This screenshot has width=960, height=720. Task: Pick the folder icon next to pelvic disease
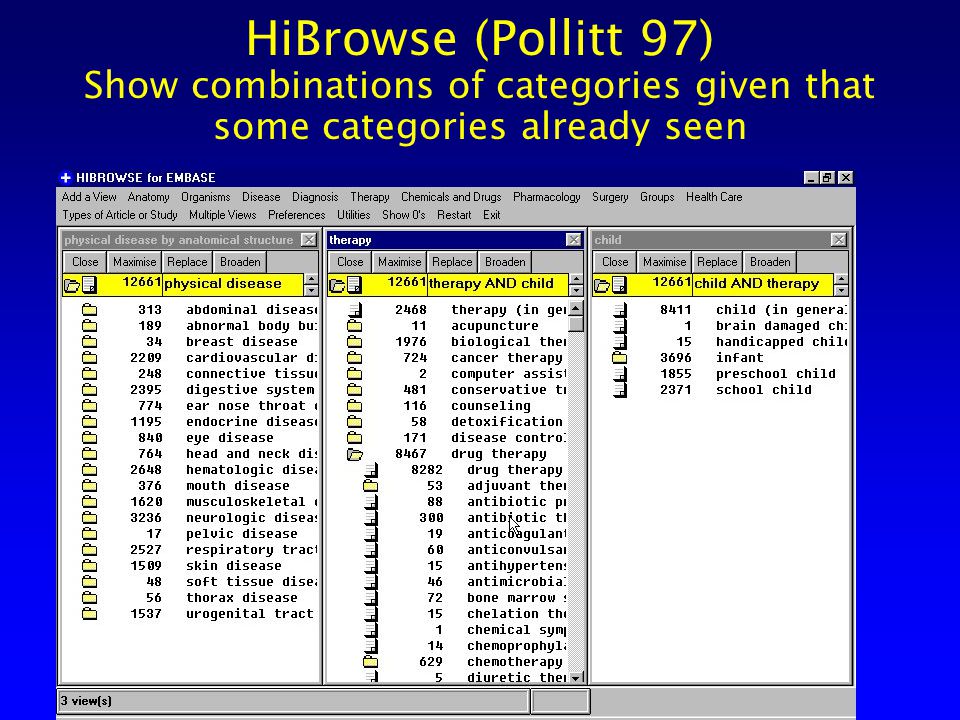click(x=89, y=533)
